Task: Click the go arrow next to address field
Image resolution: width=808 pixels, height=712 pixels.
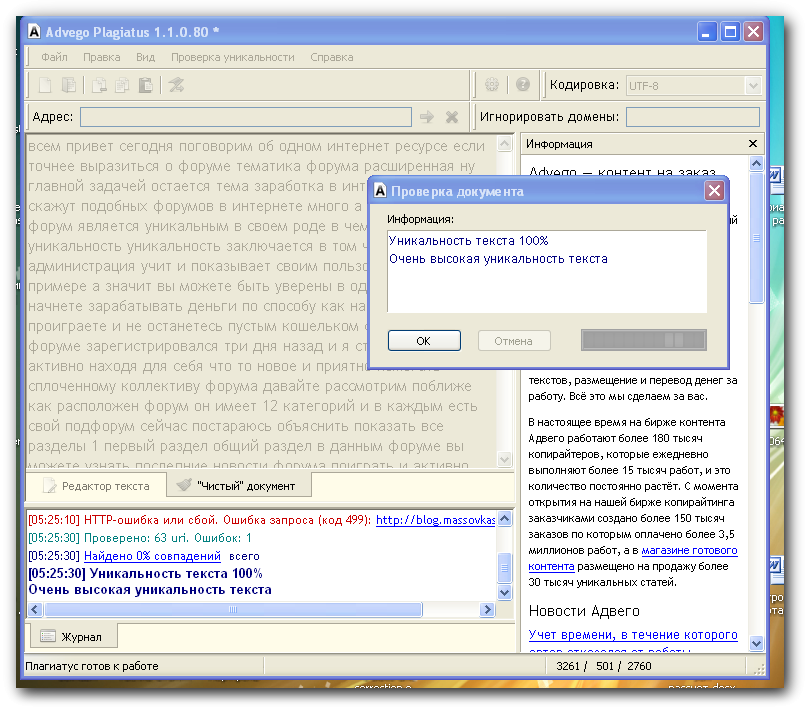Action: [427, 117]
